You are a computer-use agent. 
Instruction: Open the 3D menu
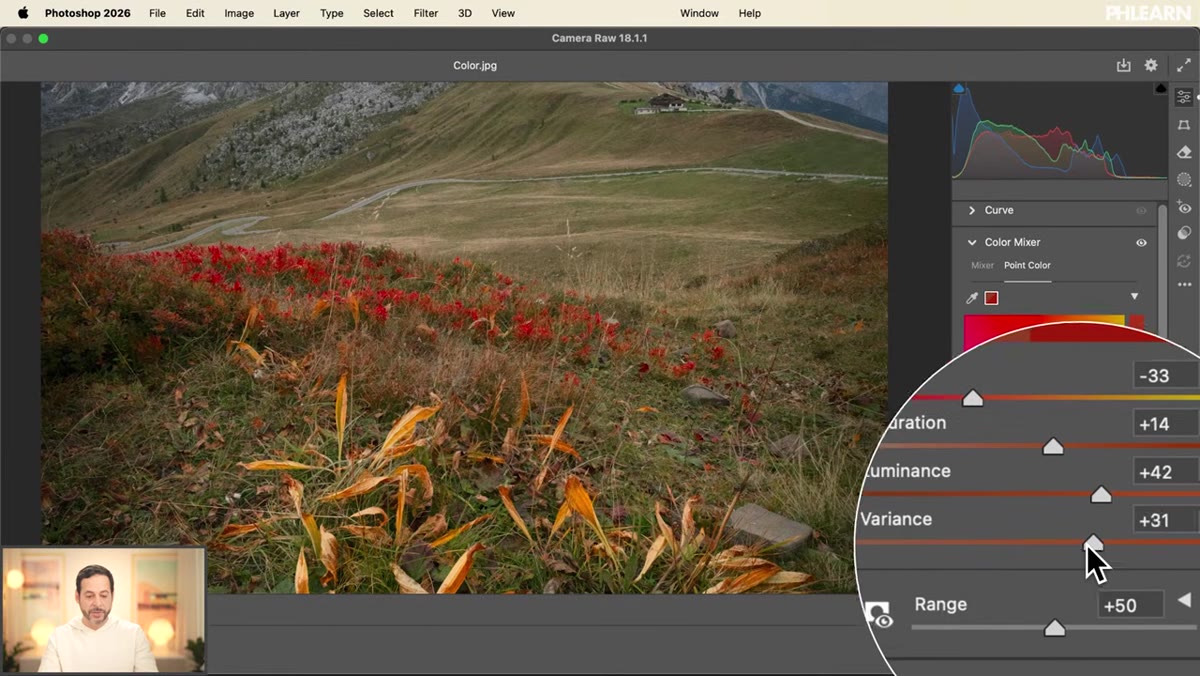click(465, 13)
